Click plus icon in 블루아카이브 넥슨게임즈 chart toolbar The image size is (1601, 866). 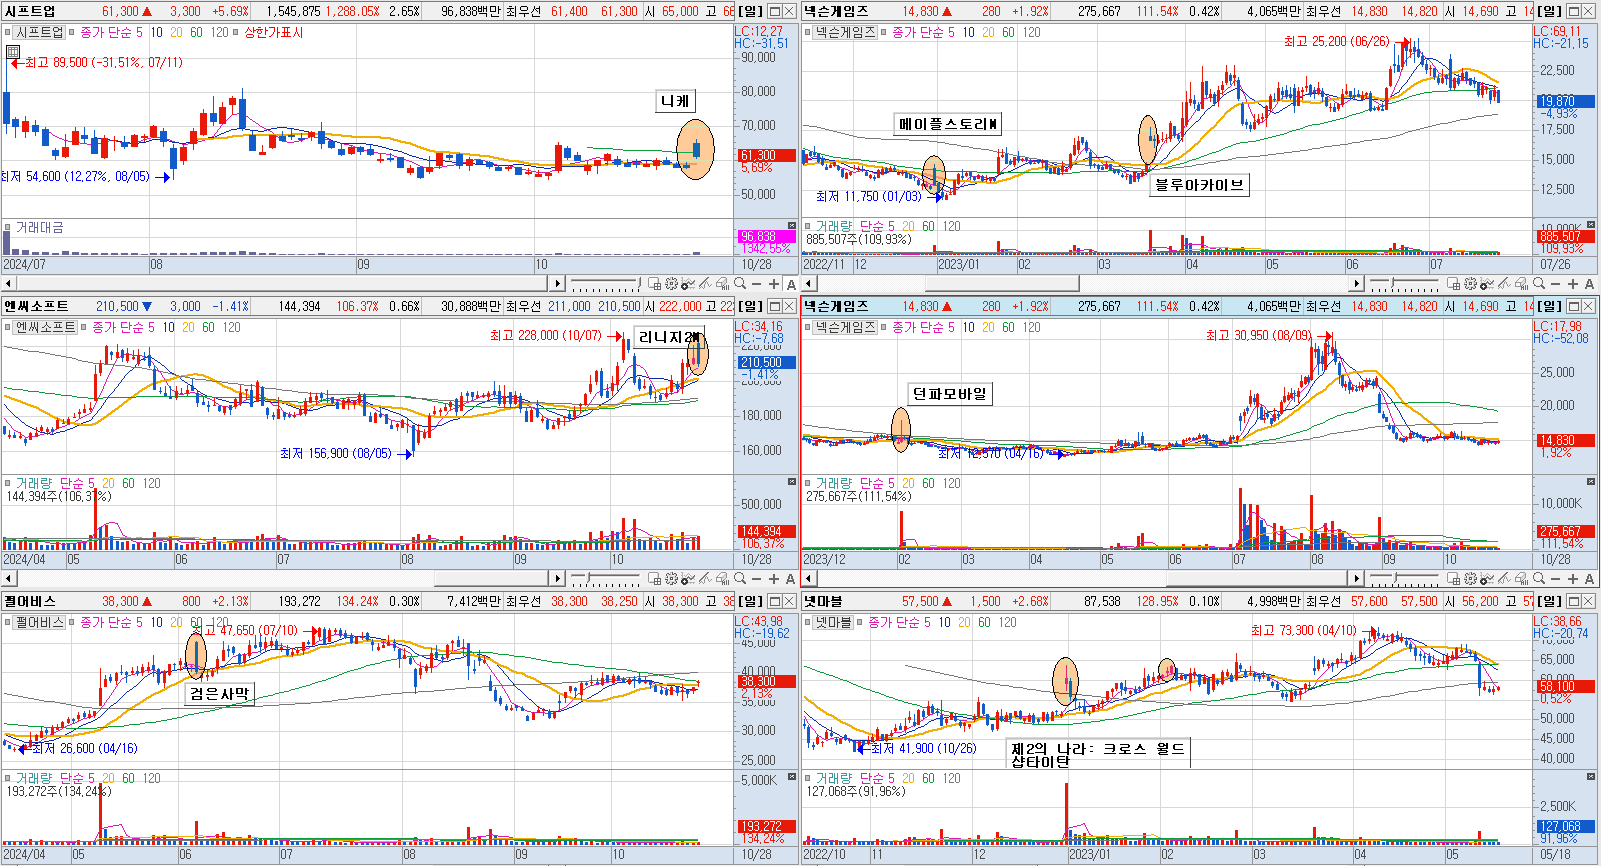(x=1573, y=284)
